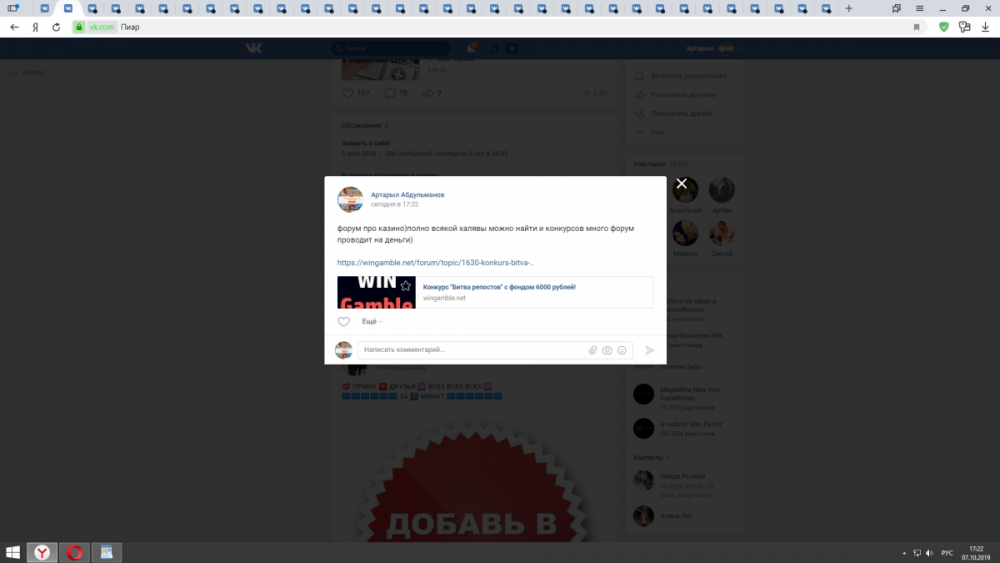1000x563 pixels.
Task: Click the VK logo in the header
Action: tap(254, 48)
